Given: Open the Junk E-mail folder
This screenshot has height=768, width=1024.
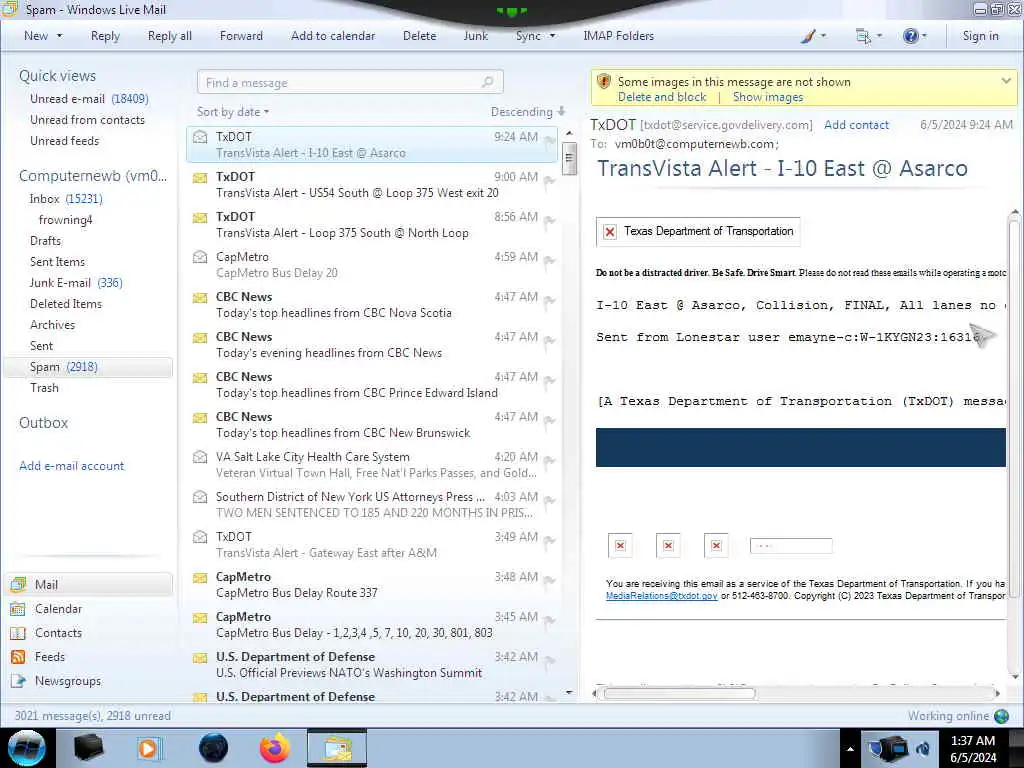Looking at the screenshot, I should (x=76, y=282).
